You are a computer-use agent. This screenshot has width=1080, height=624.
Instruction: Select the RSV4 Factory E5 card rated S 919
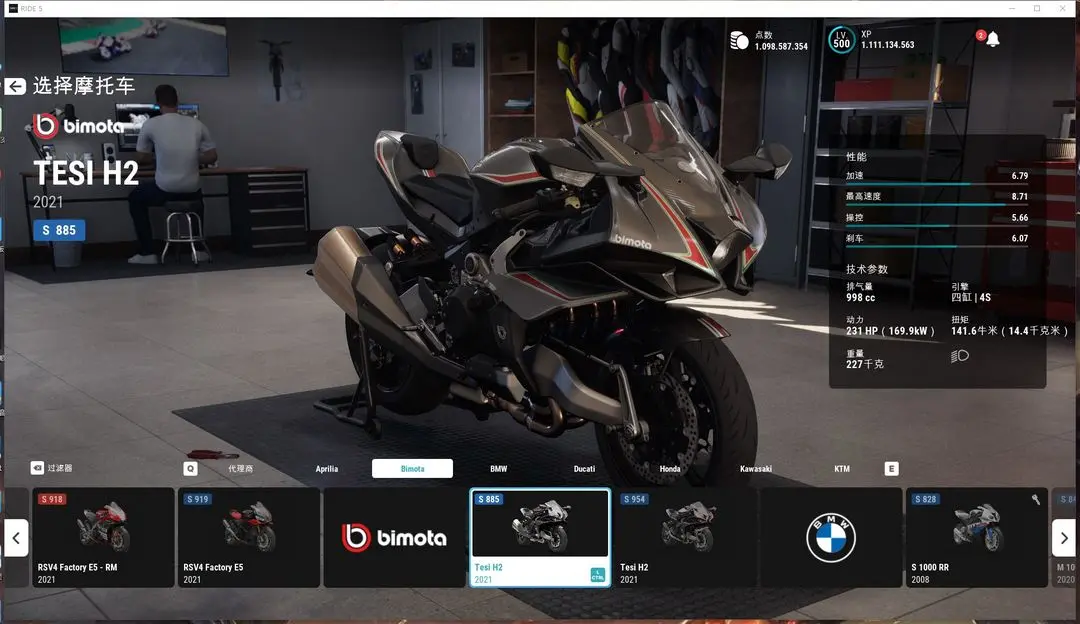[x=249, y=538]
